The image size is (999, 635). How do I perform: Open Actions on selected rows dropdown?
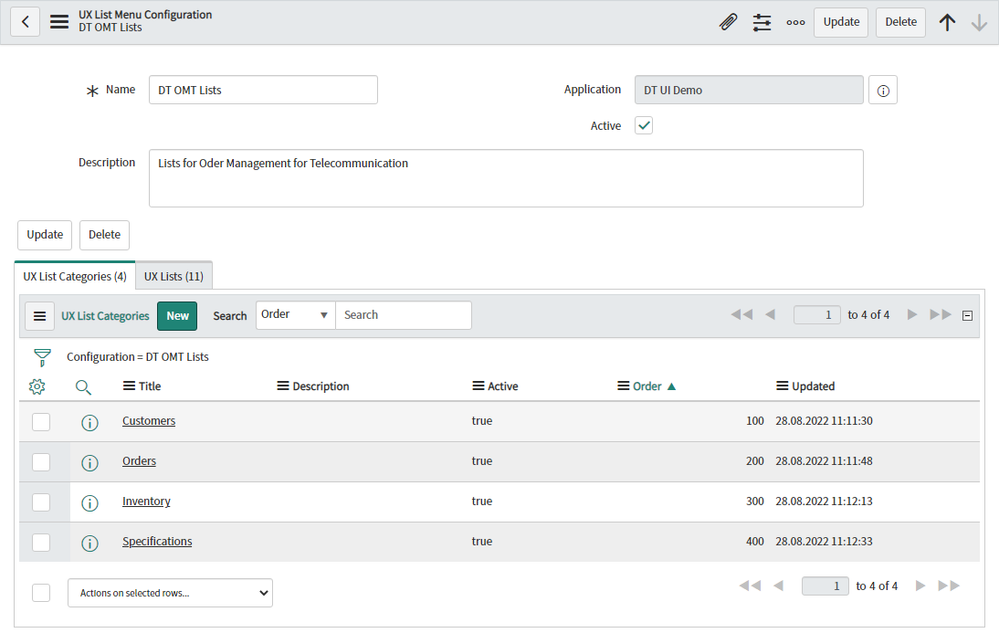point(170,593)
